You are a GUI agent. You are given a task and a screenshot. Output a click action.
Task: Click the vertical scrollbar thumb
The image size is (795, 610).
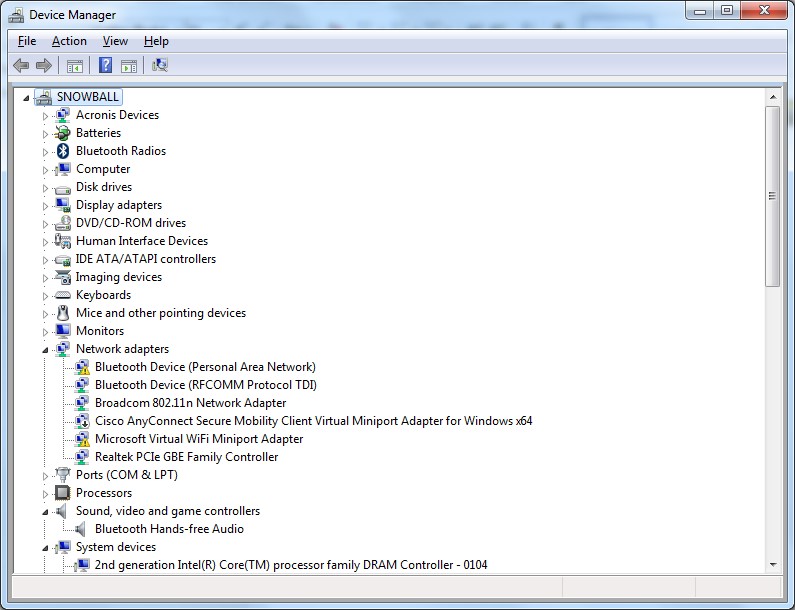click(773, 196)
